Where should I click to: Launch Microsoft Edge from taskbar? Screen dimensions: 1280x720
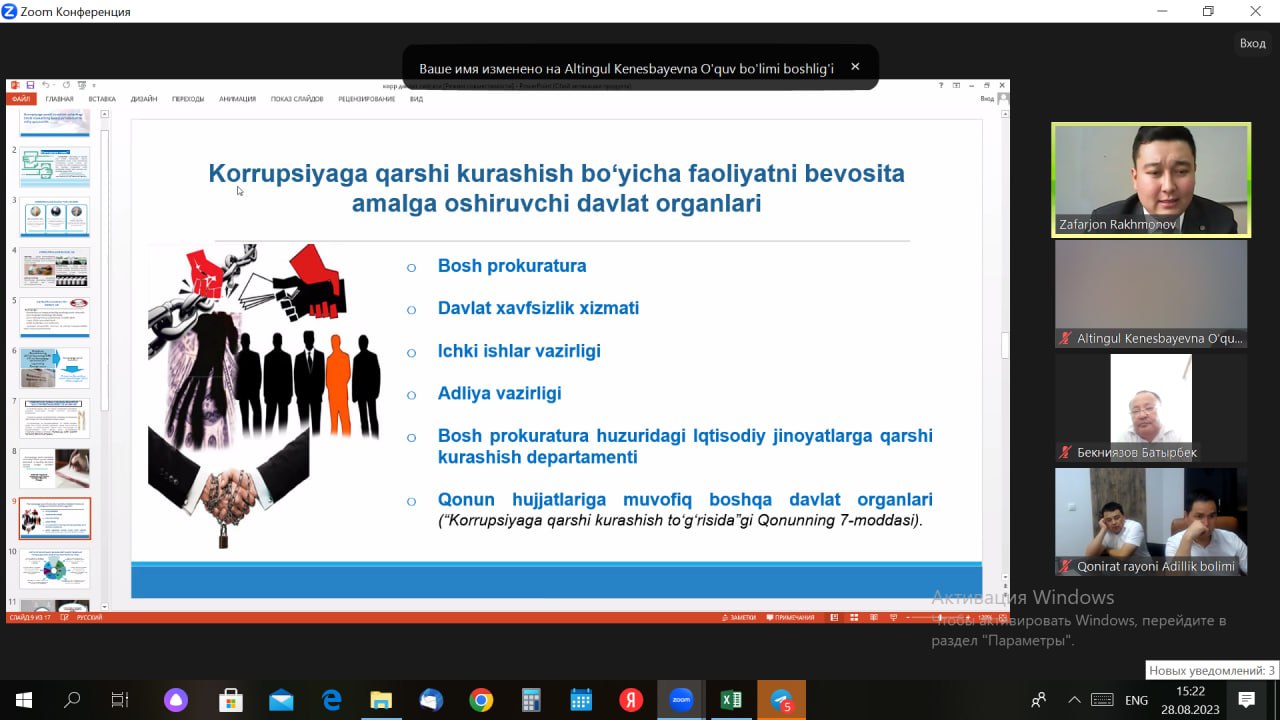click(331, 700)
